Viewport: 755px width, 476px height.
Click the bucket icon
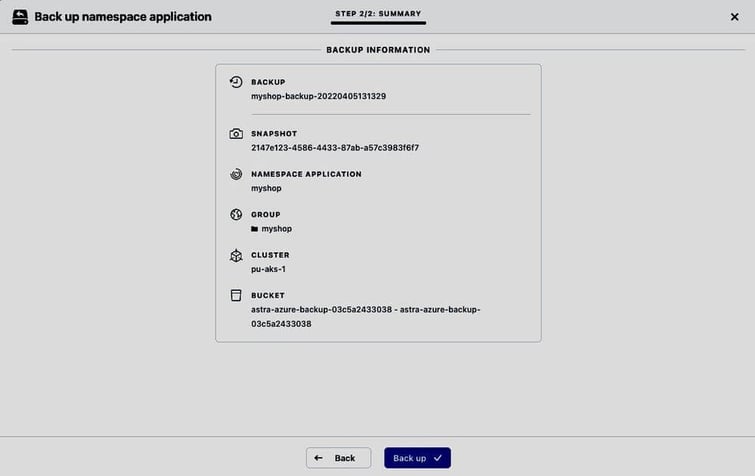click(236, 296)
